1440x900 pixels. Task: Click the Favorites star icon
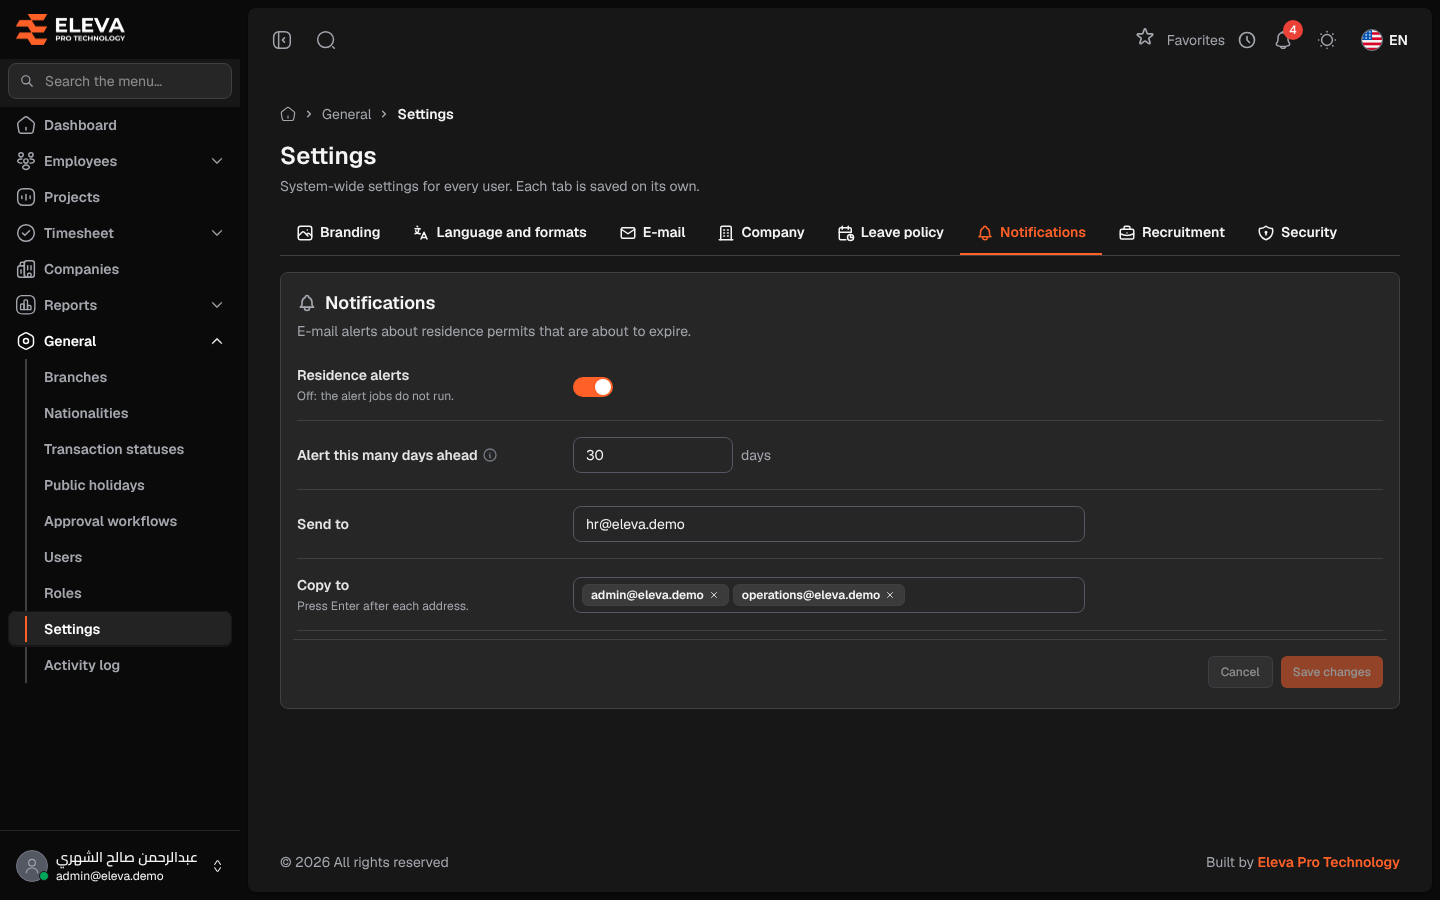(x=1145, y=37)
